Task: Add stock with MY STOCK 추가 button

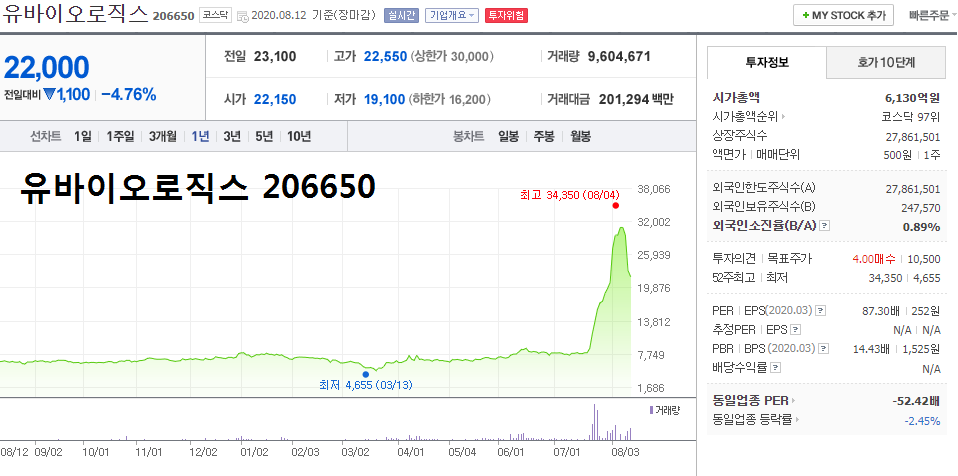Action: coord(843,15)
